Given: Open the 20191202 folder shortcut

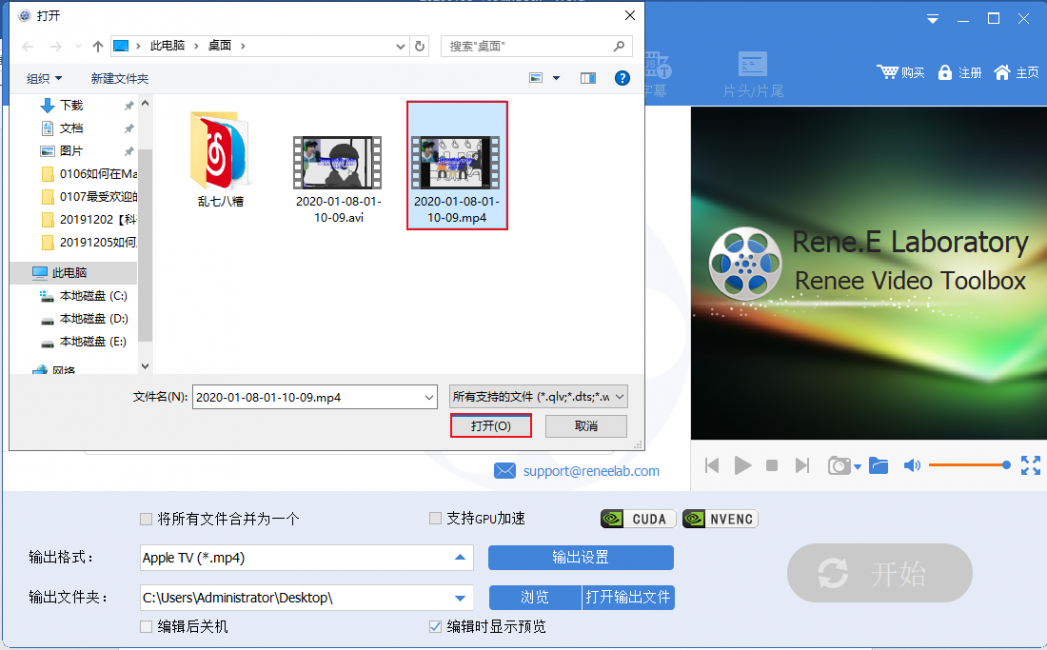Looking at the screenshot, I should coord(89,219).
